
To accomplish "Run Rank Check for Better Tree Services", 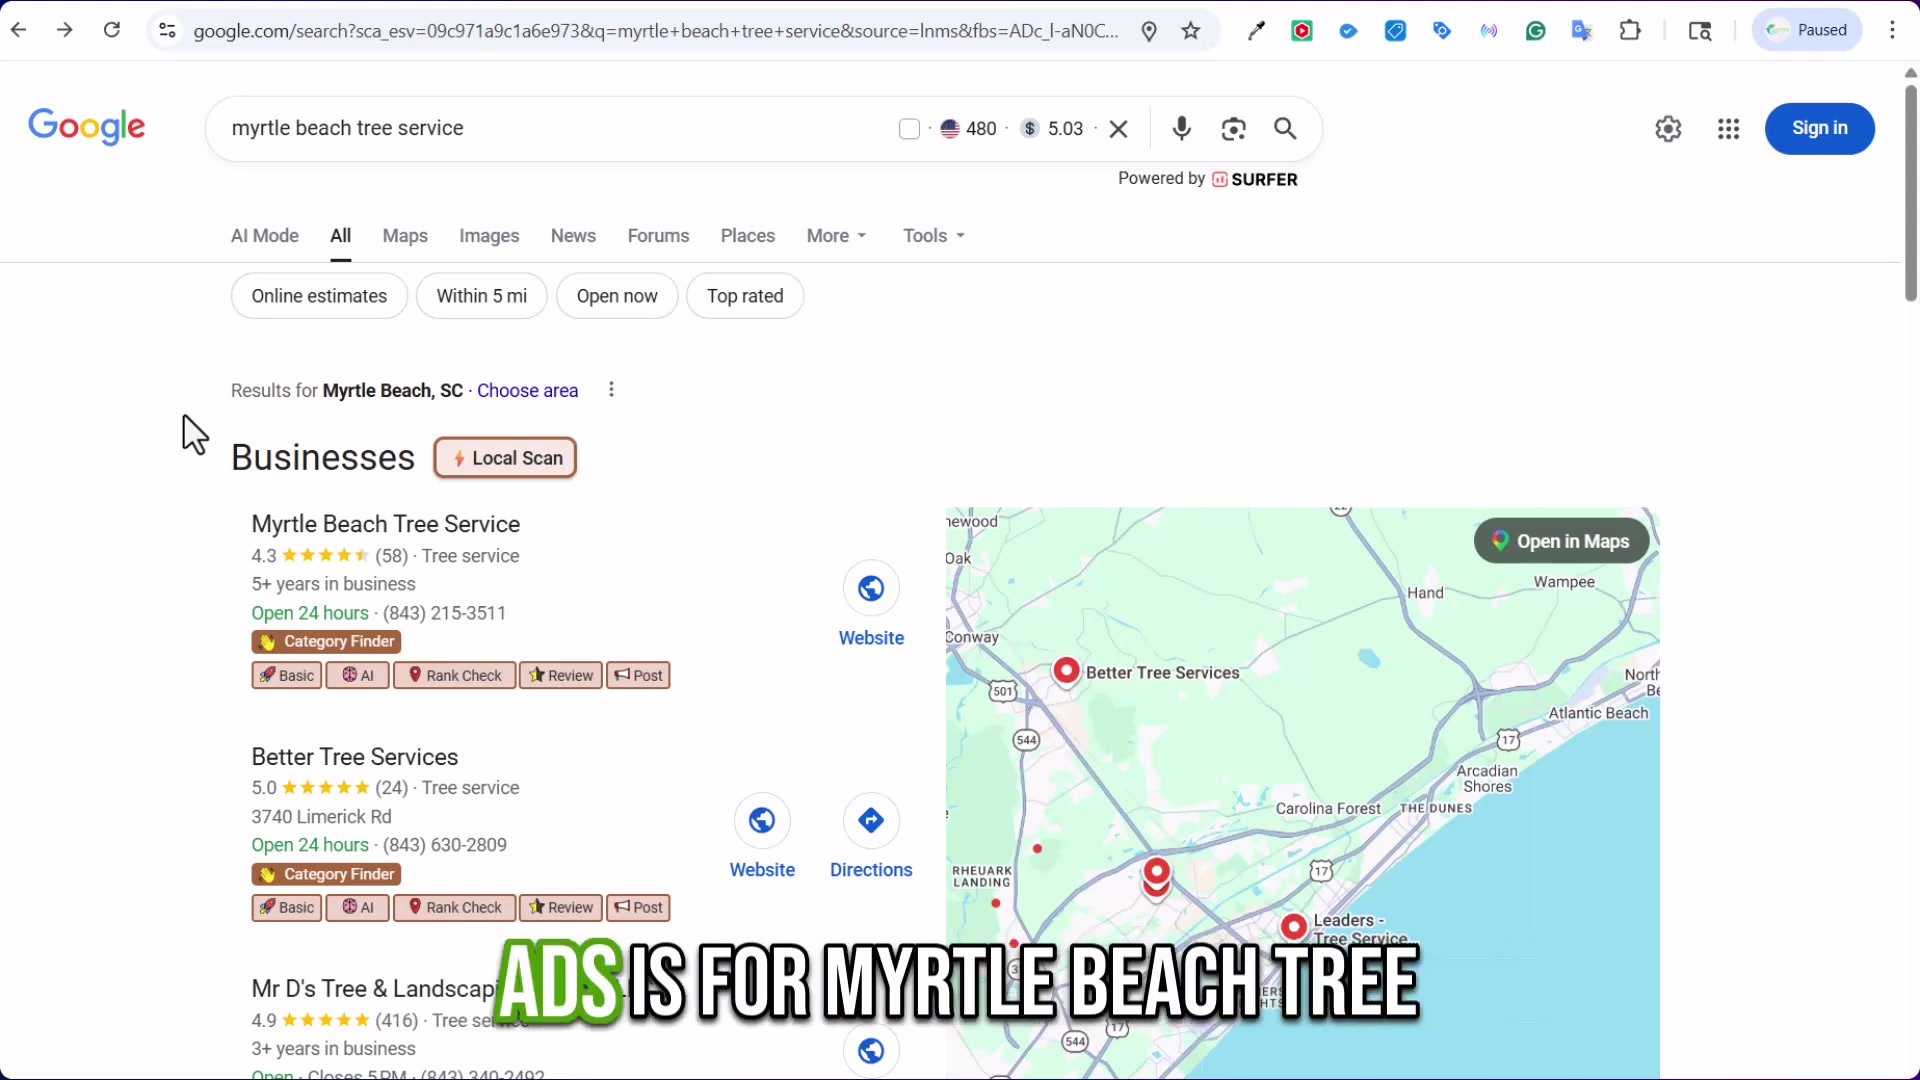I will [x=455, y=908].
